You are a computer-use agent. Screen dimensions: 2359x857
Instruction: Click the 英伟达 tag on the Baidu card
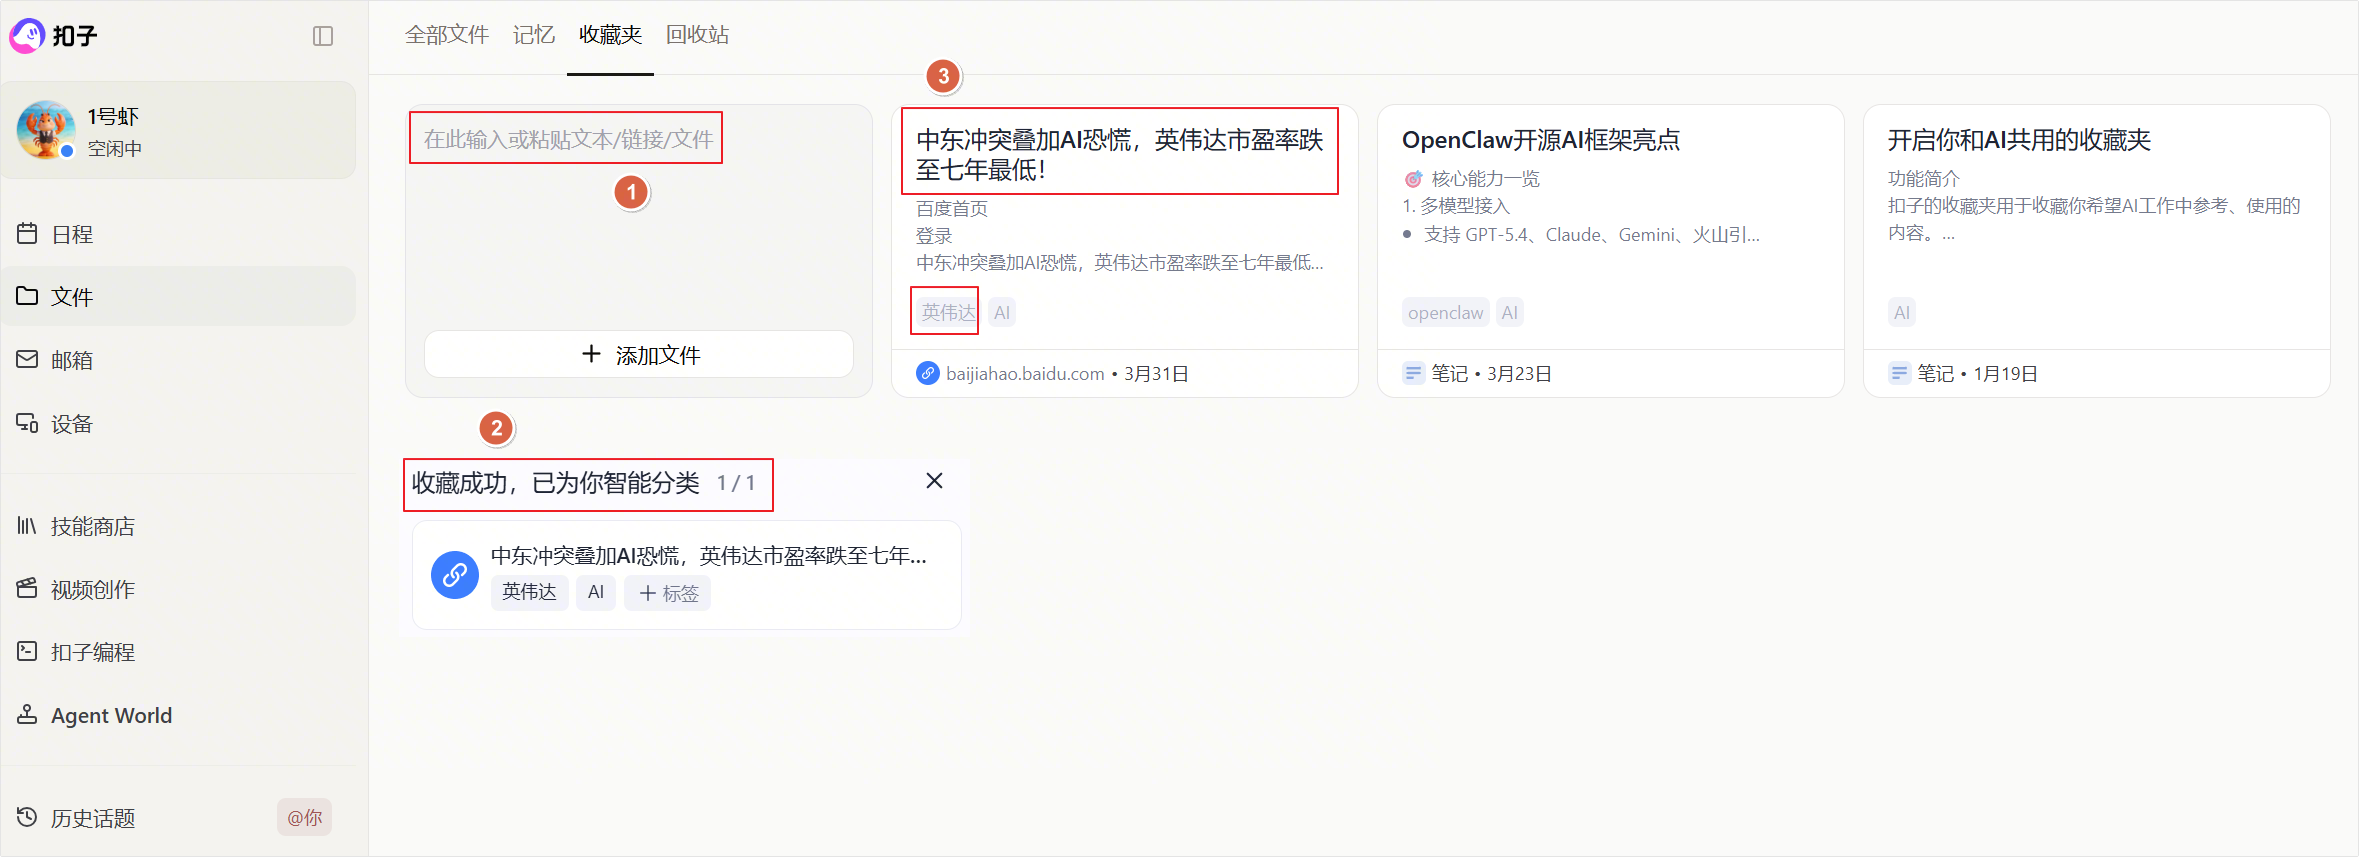click(948, 312)
